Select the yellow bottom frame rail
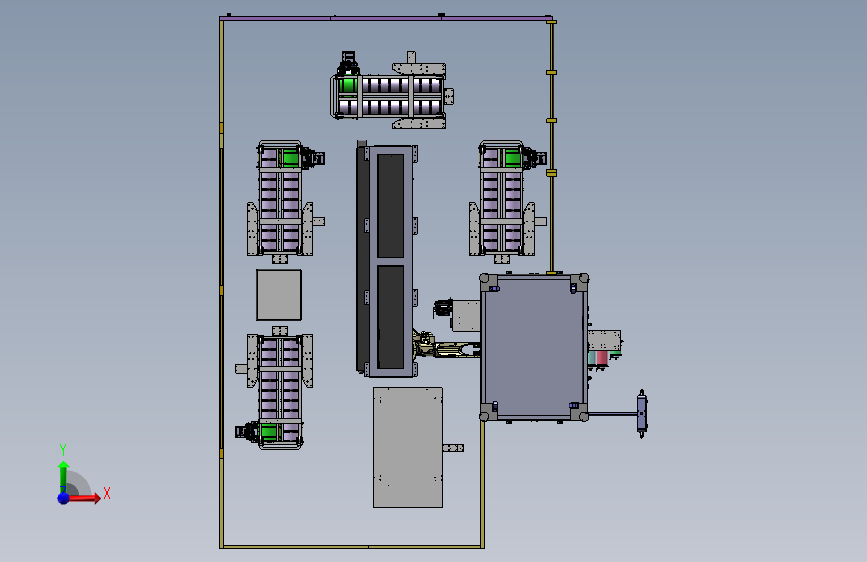This screenshot has height=562, width=867. coord(352,547)
